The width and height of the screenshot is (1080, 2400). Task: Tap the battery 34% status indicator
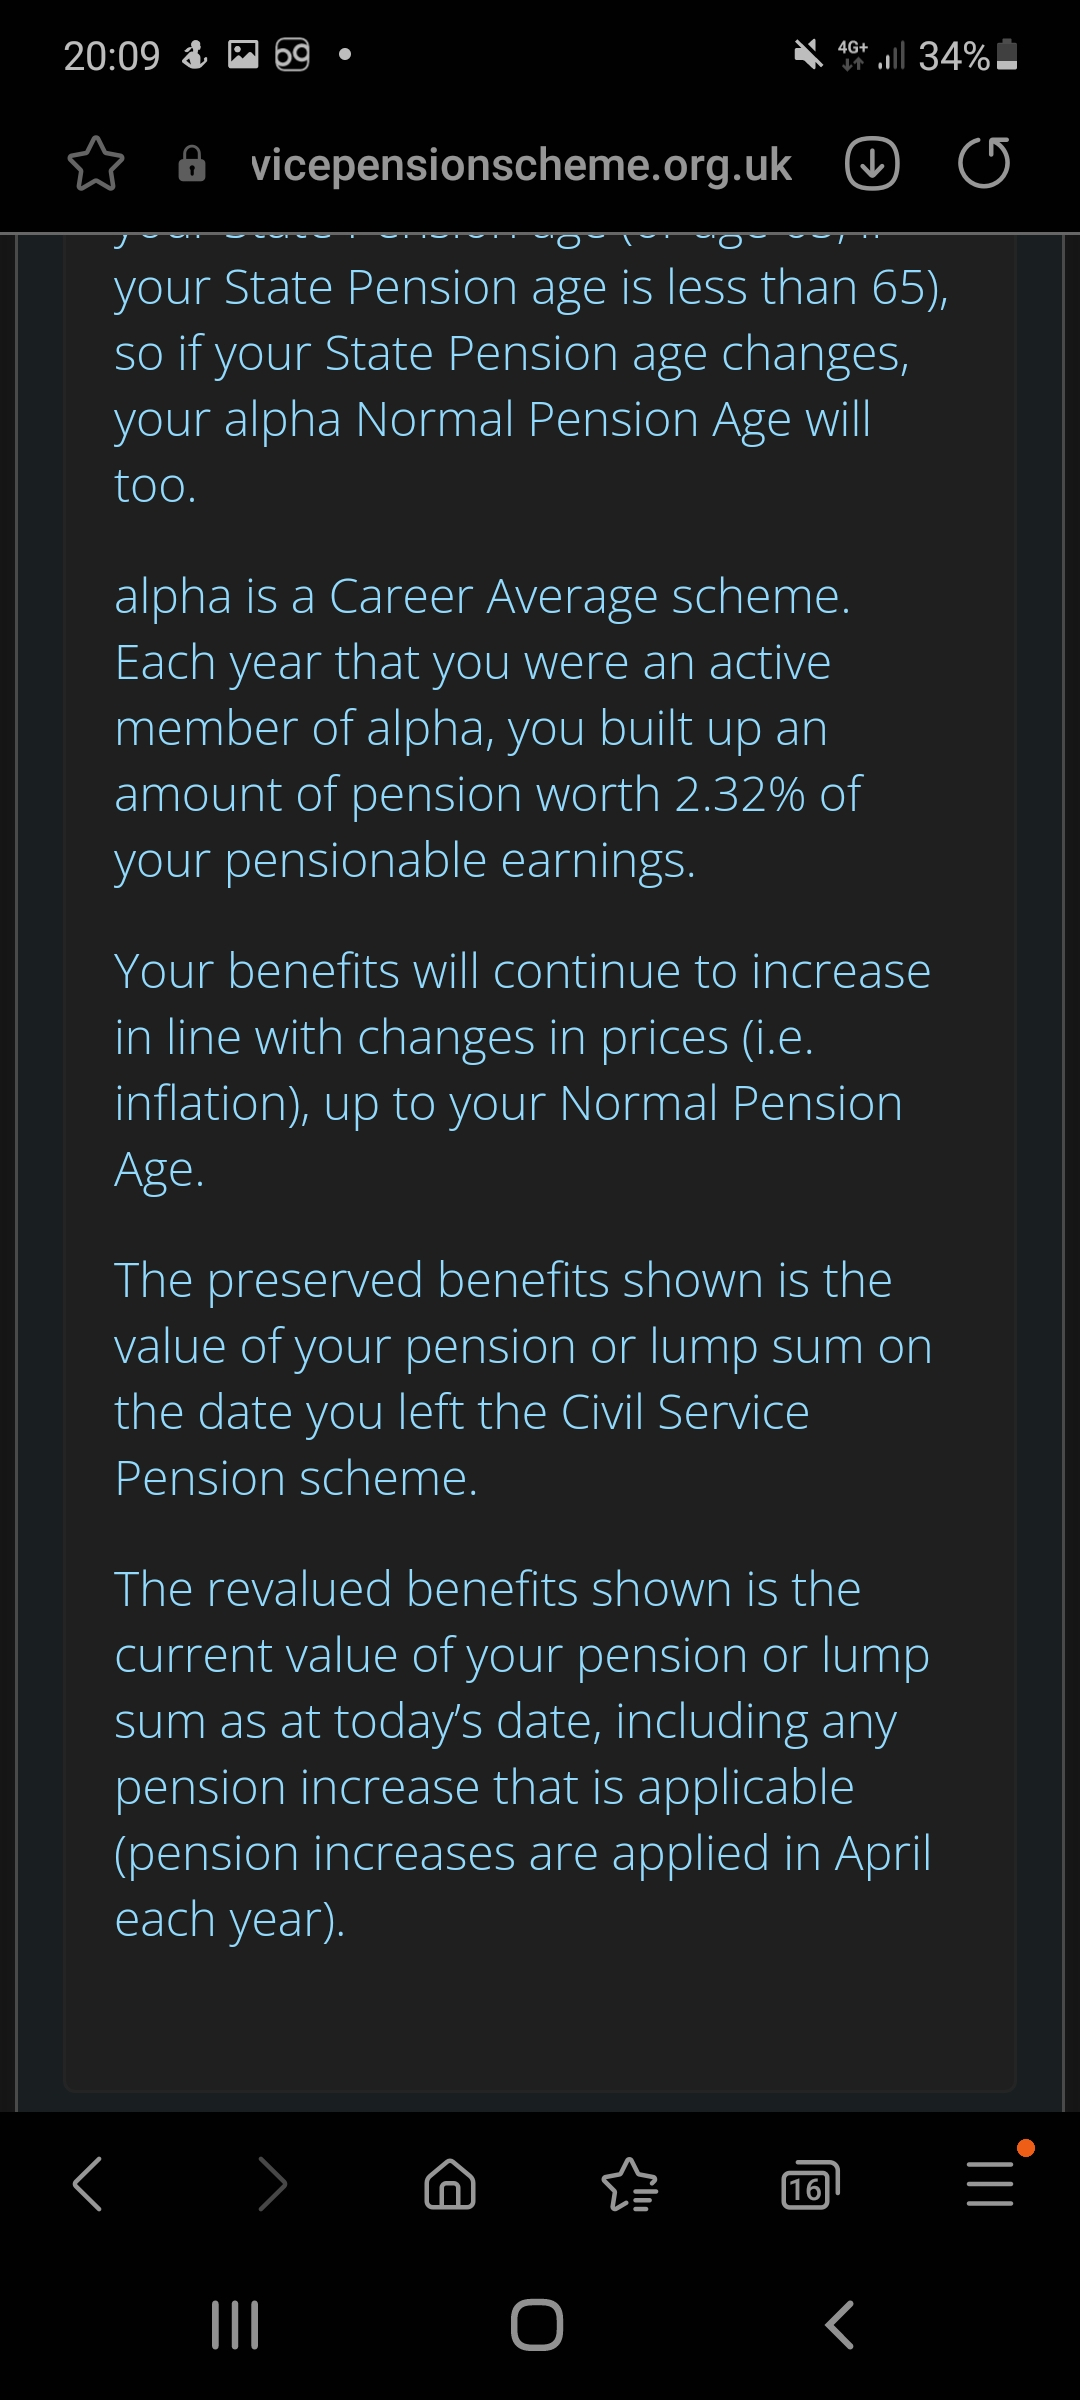[967, 56]
